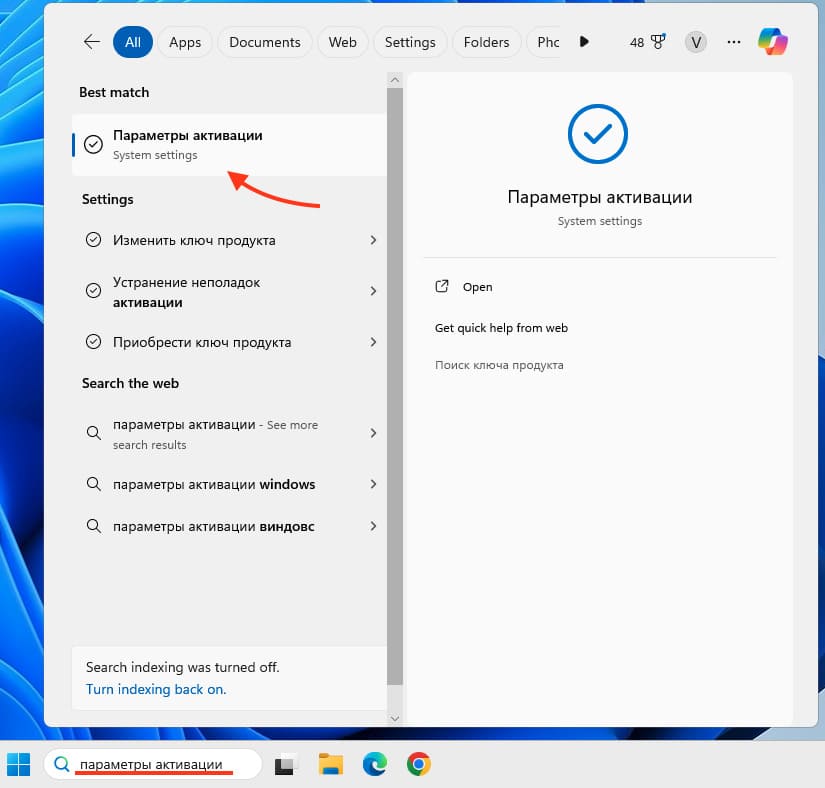The image size is (825, 788).
Task: Click Open in the preview pane
Action: coord(477,287)
